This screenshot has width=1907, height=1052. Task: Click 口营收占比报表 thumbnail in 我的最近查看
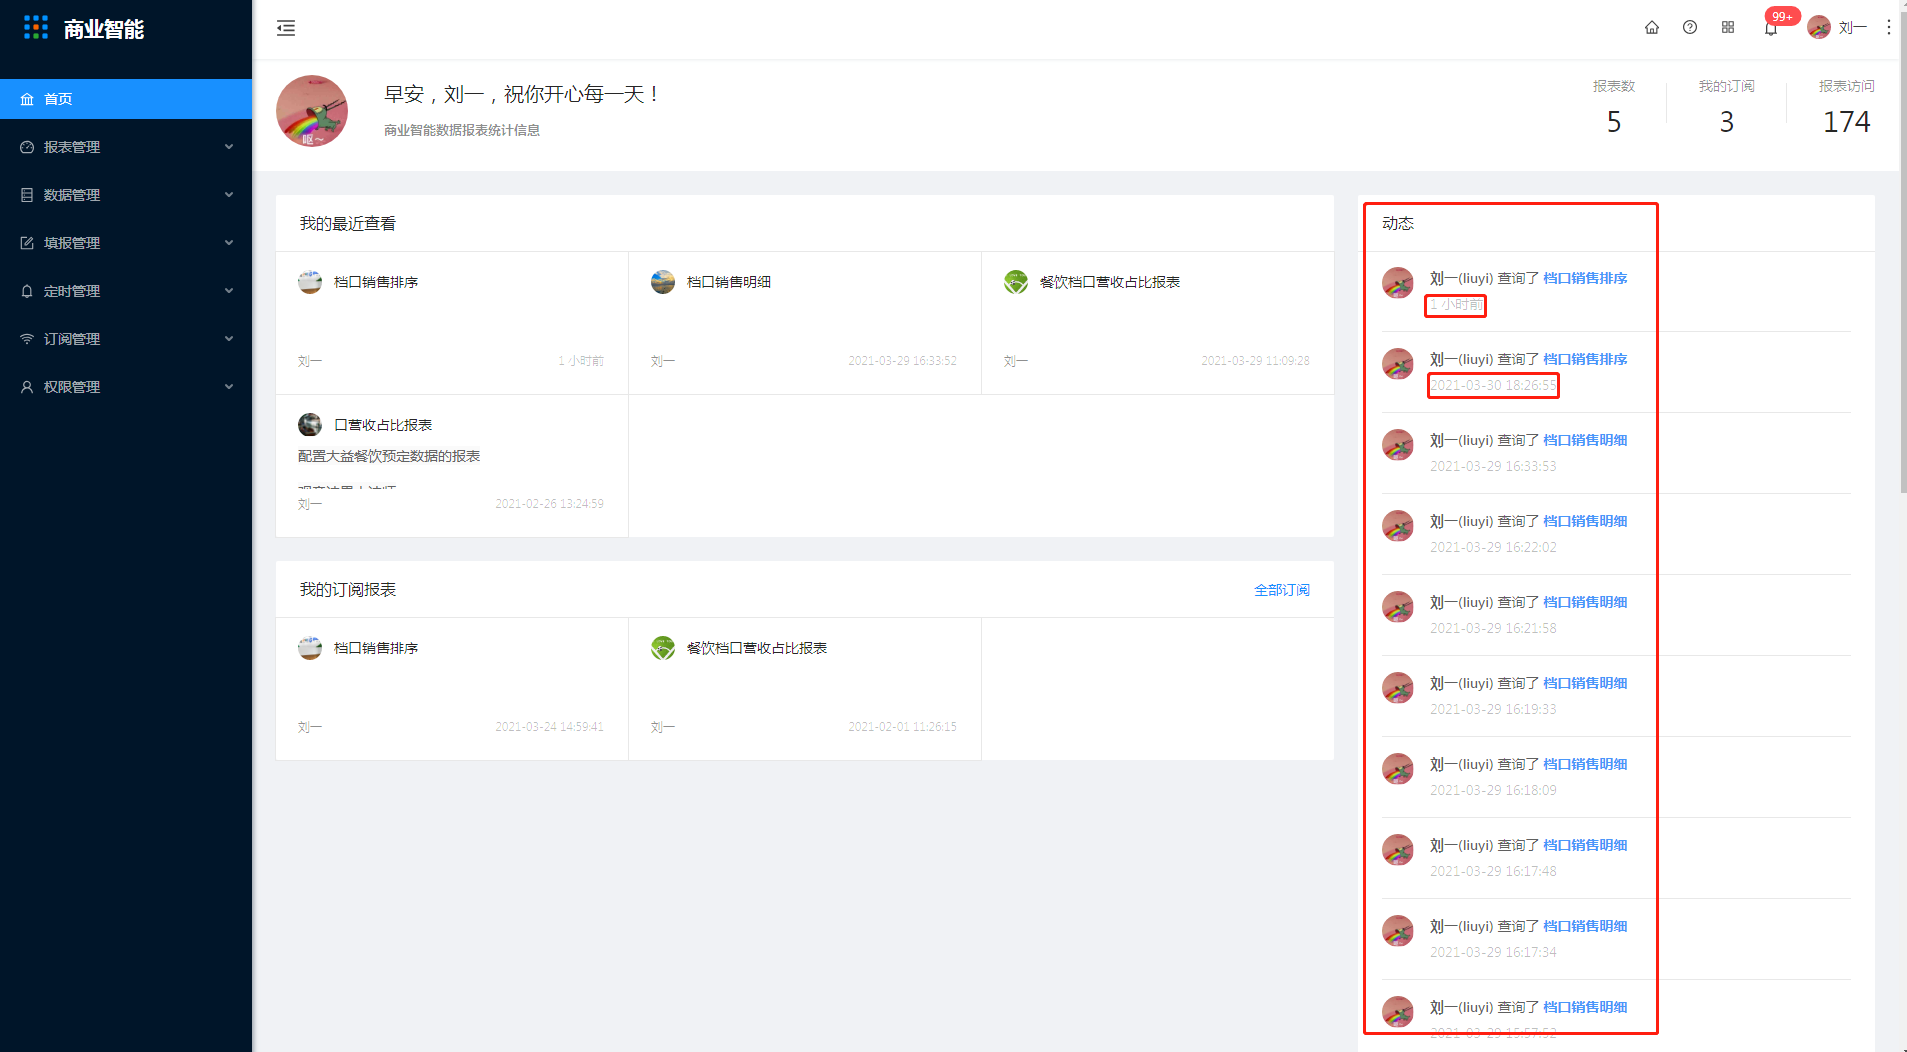(x=310, y=425)
